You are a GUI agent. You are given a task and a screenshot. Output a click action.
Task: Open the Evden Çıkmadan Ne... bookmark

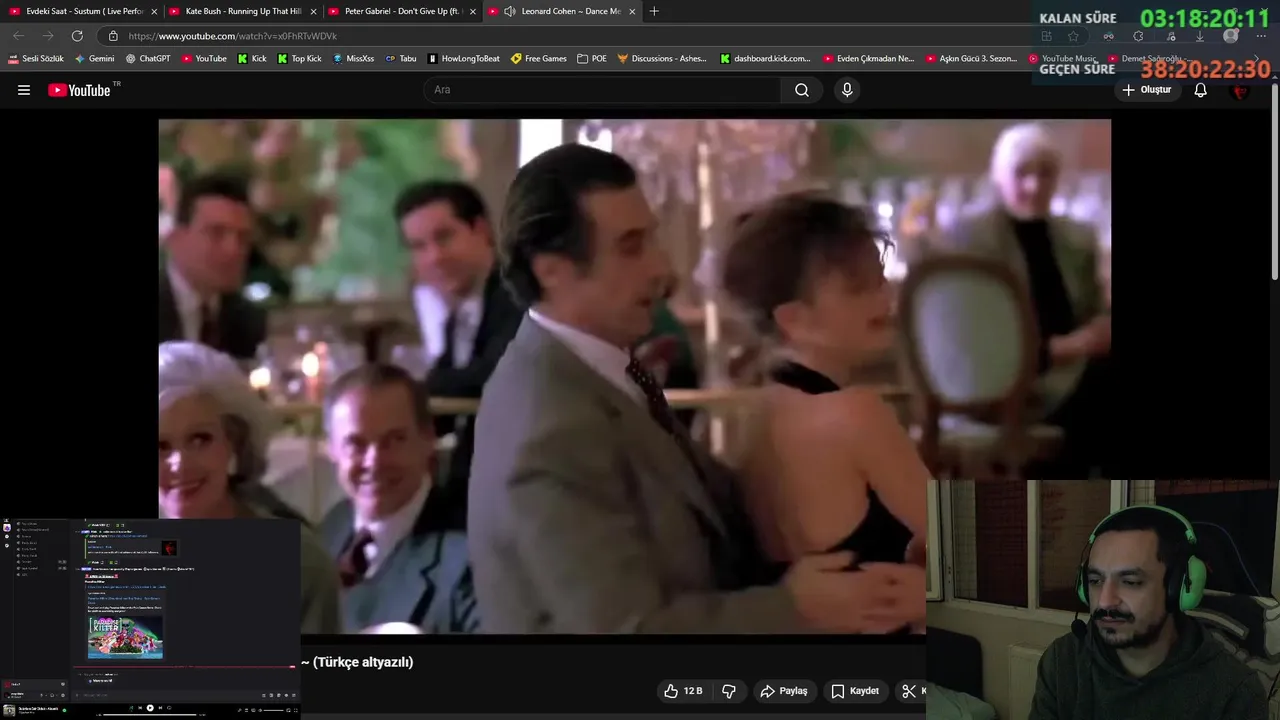[868, 59]
